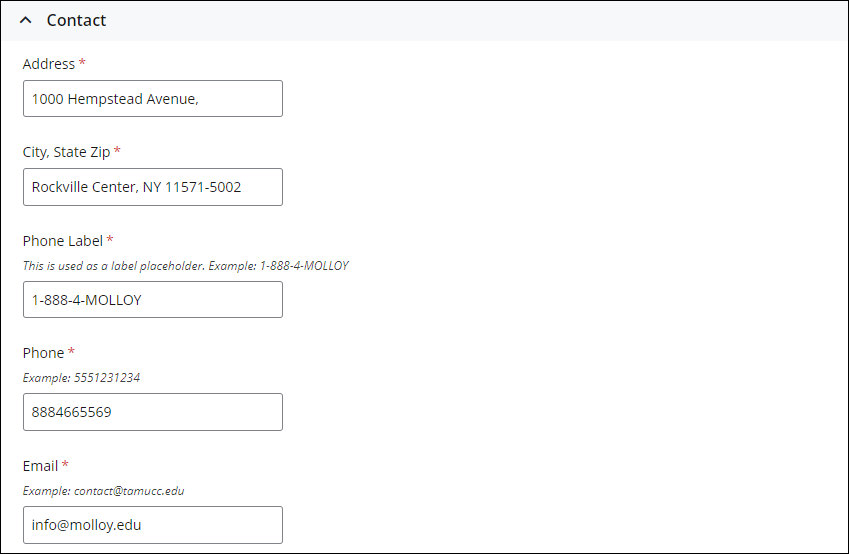Edit the Address field with 1000 Hempstead Avenue
Image resolution: width=849 pixels, height=554 pixels.
(x=153, y=99)
